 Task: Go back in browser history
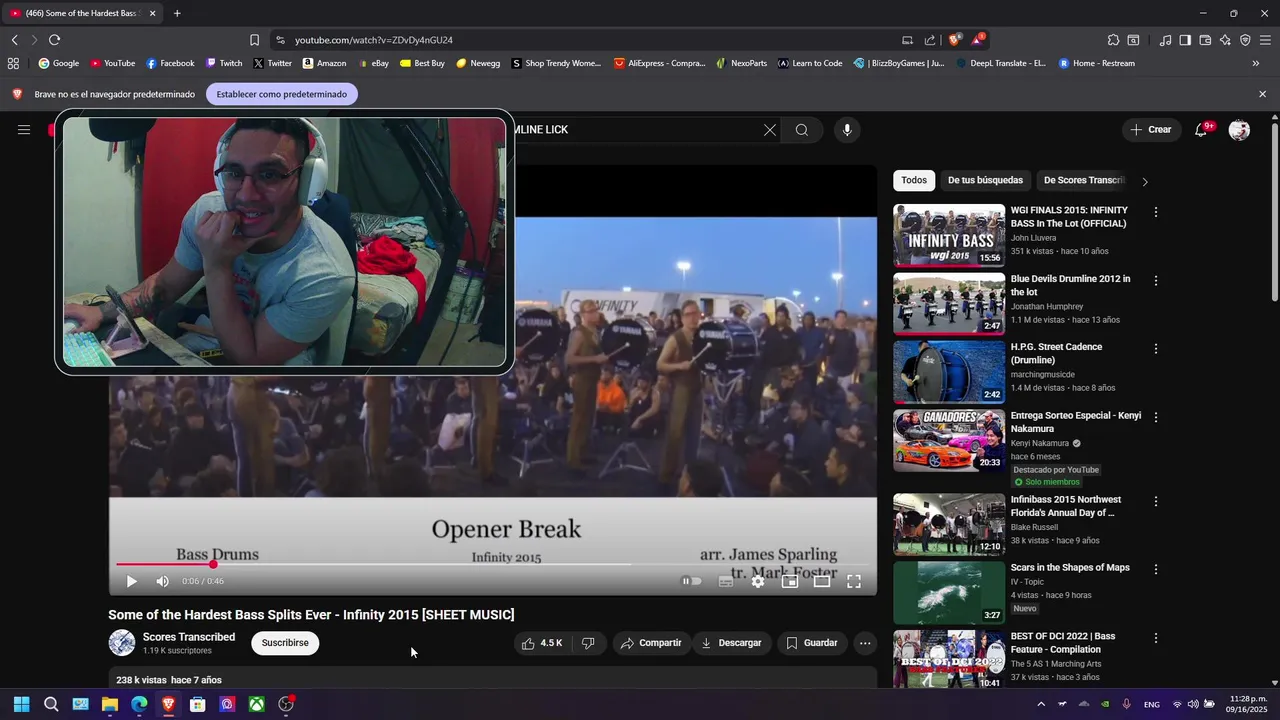click(x=14, y=40)
